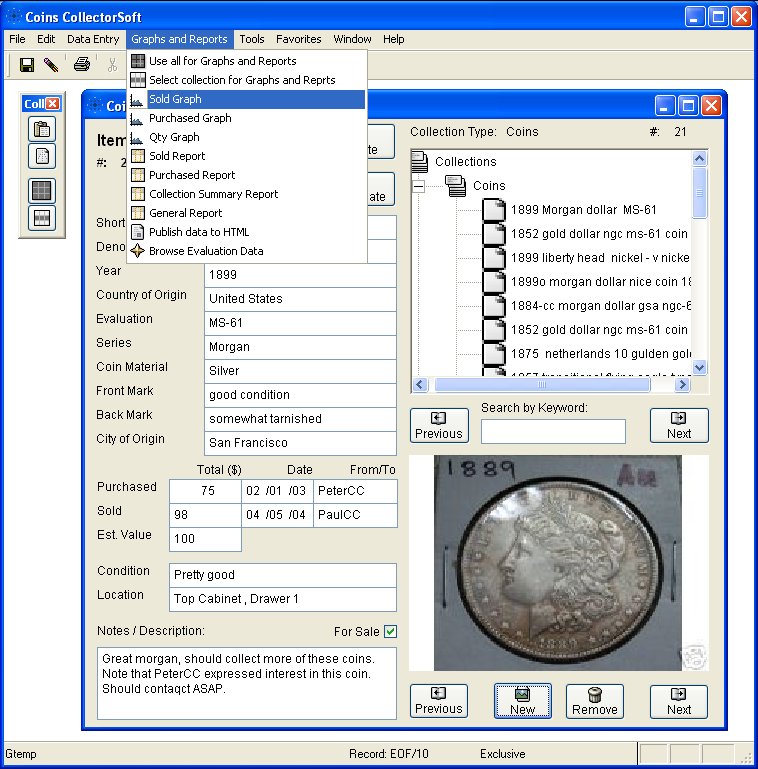Open the Edit menu
Image resolution: width=758 pixels, height=769 pixels.
46,39
